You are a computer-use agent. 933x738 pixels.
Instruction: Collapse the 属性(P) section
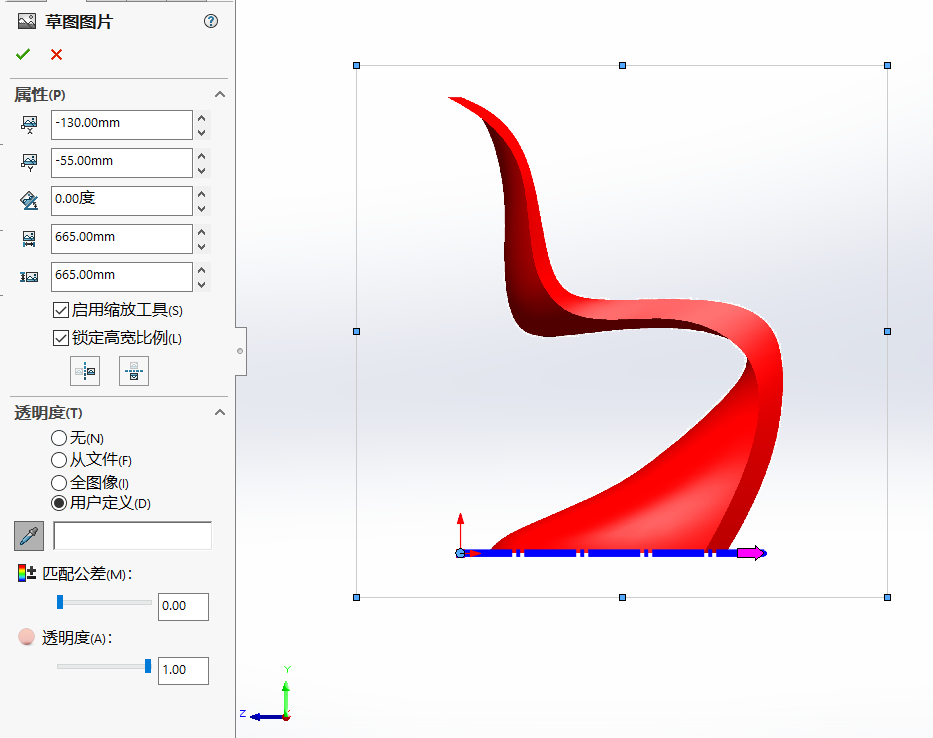tap(220, 94)
